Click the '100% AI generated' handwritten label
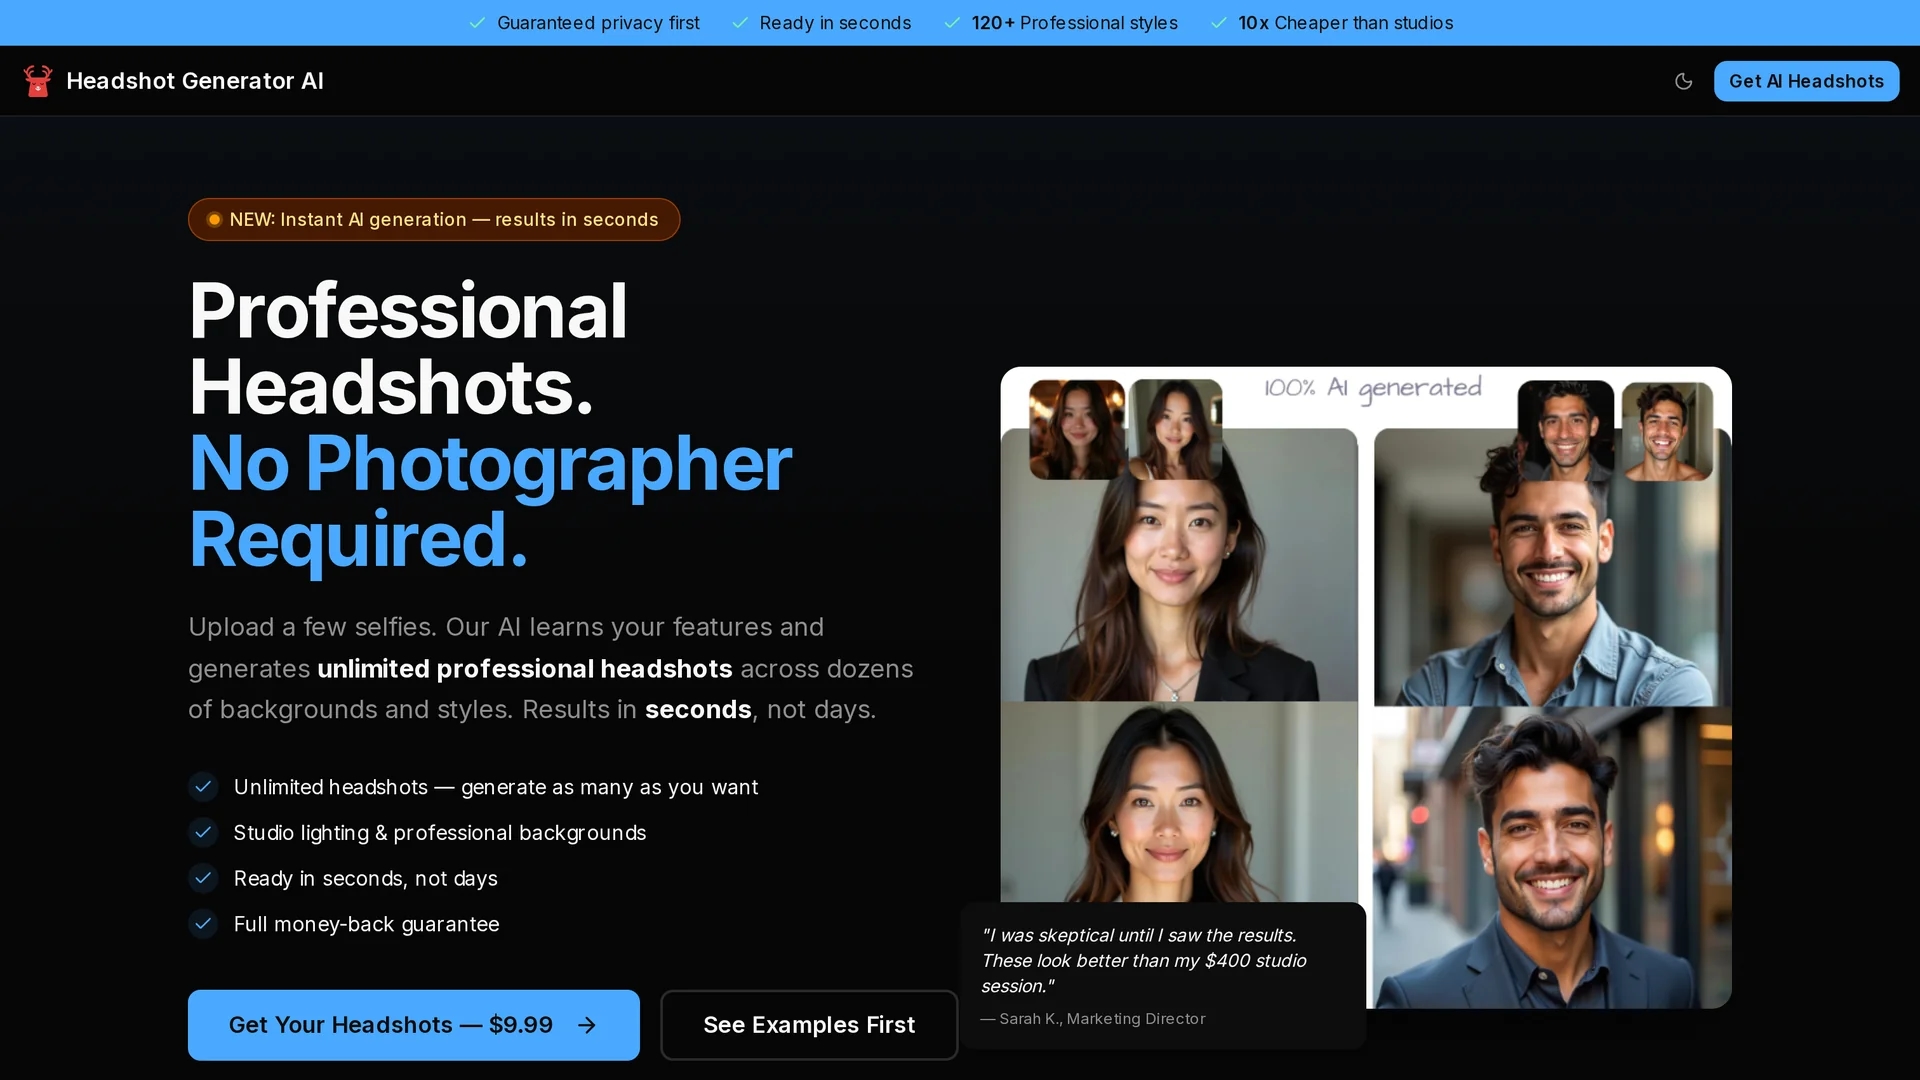The width and height of the screenshot is (1920, 1080). click(1372, 388)
